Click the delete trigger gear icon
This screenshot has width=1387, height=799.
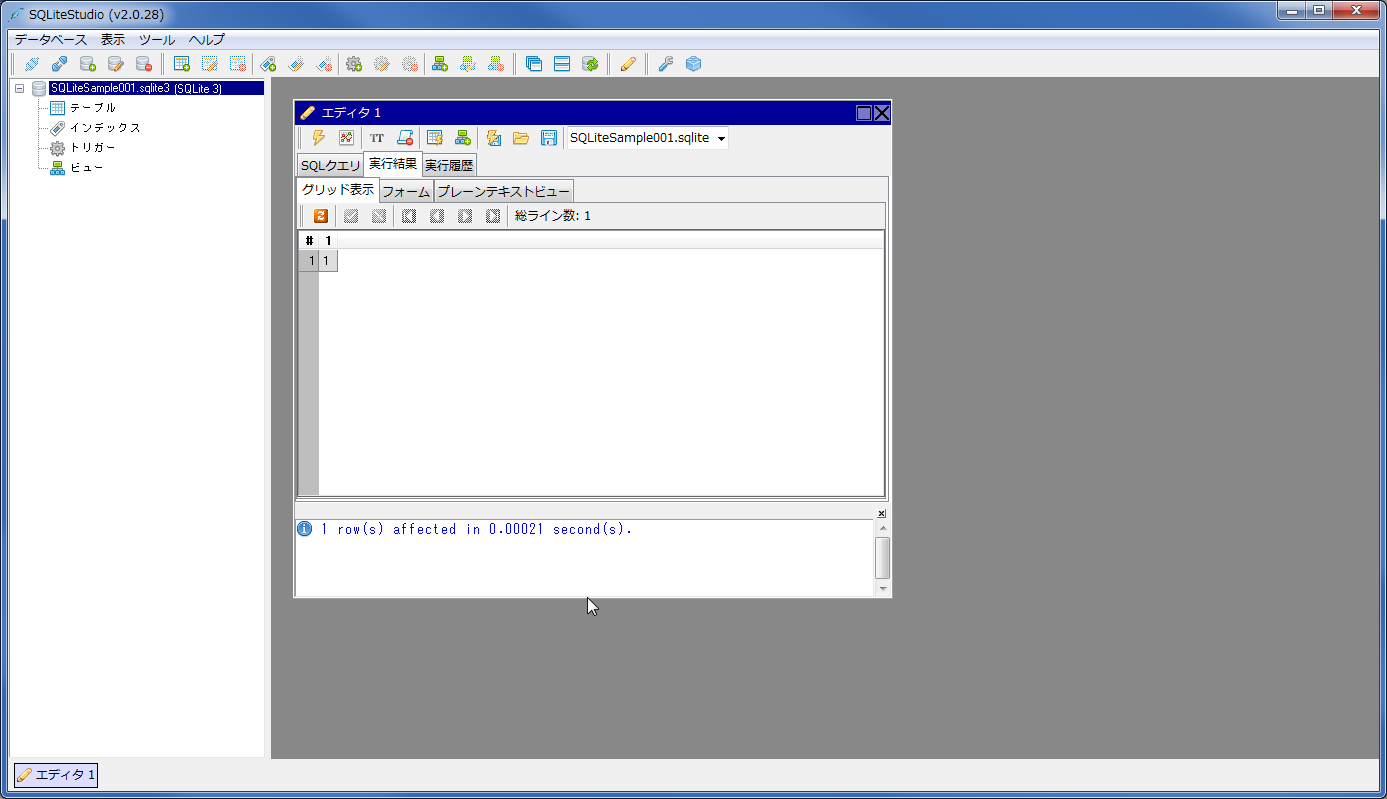pos(409,64)
